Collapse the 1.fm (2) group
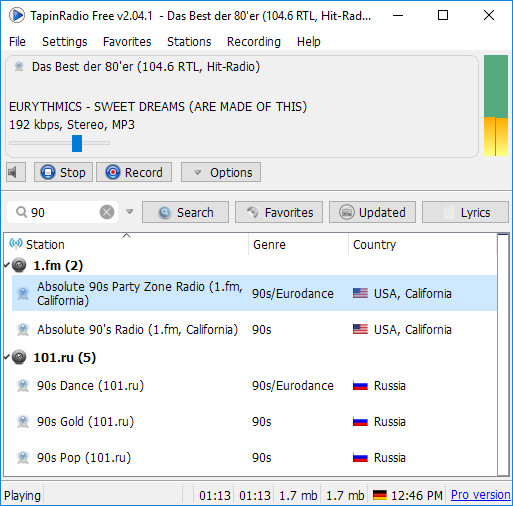The height and width of the screenshot is (506, 513). coord(6,265)
